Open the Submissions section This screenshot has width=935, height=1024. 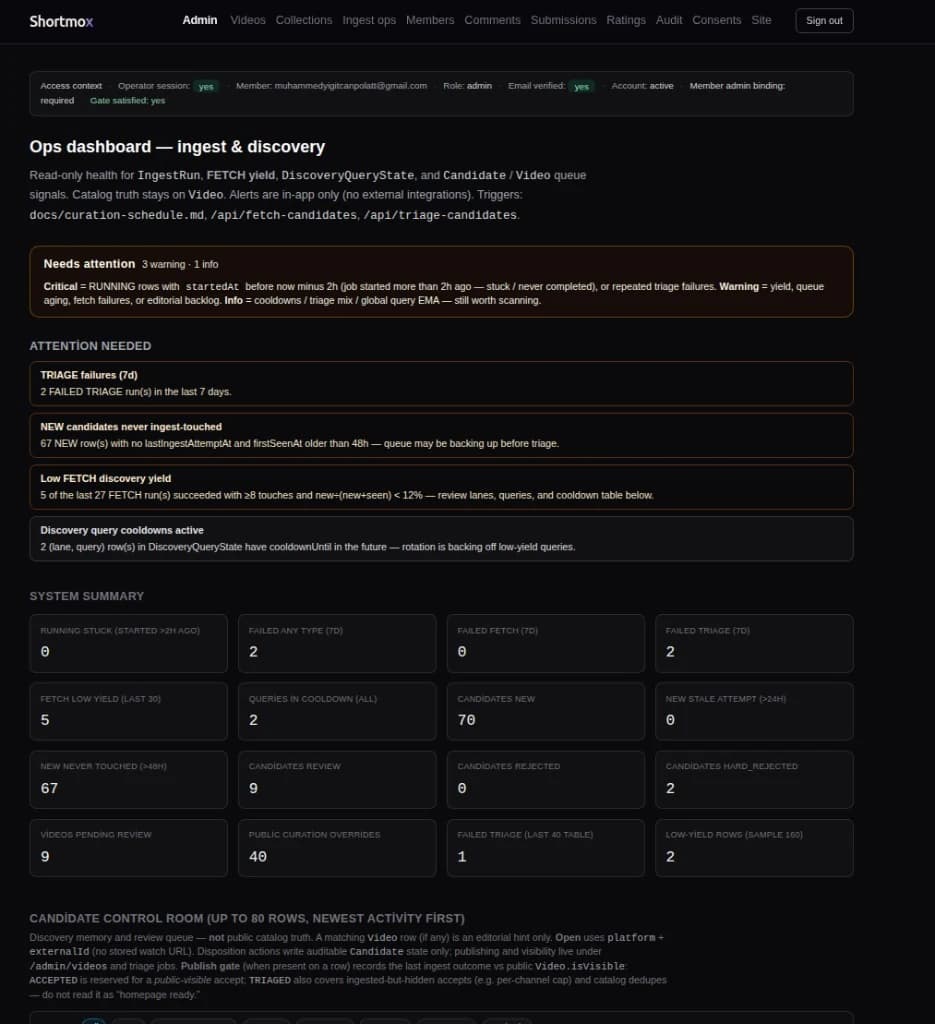tap(563, 20)
